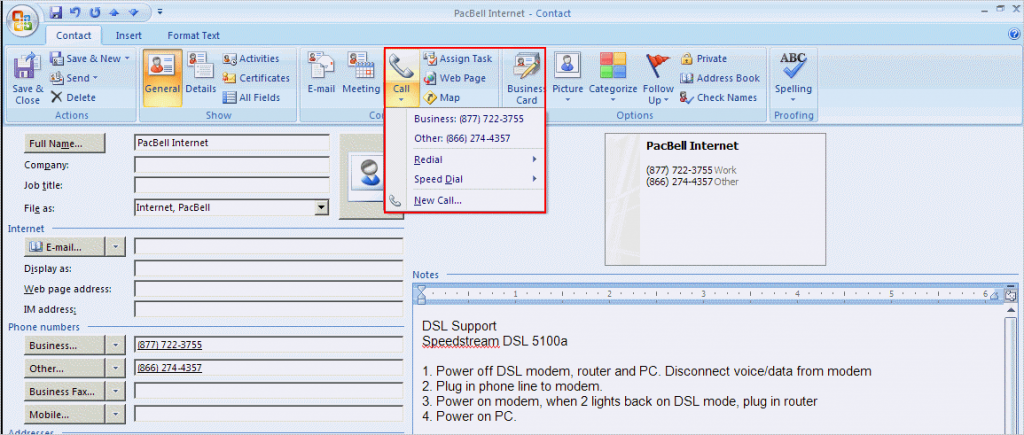Open the Follow Up flag menu
The height and width of the screenshot is (435, 1024).
tap(658, 78)
